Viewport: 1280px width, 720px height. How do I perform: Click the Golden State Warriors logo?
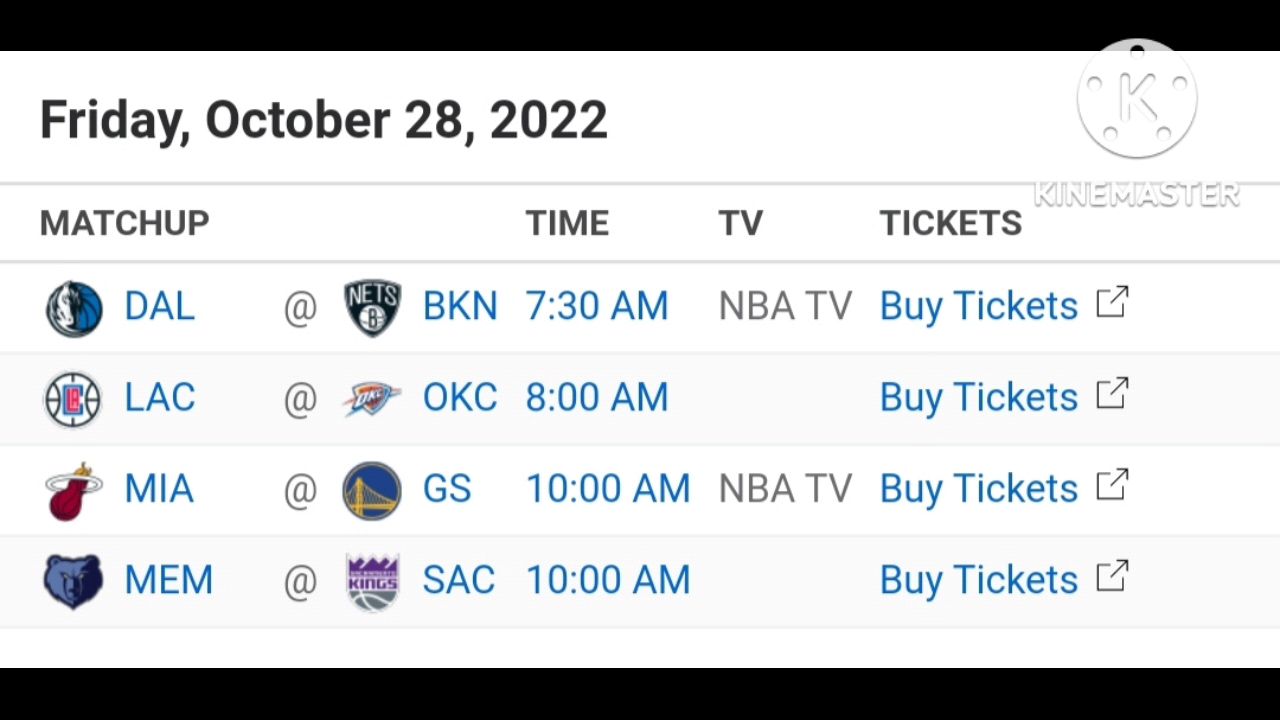tap(372, 491)
